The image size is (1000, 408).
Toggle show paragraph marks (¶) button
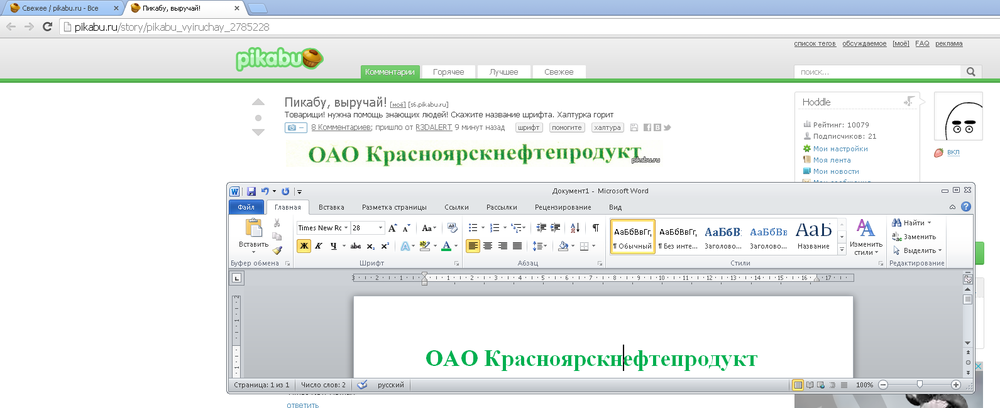[x=596, y=228]
